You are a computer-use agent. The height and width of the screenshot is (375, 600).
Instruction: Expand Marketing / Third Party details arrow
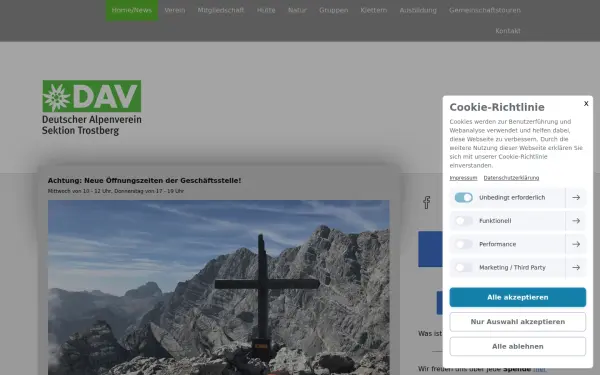[x=576, y=267]
